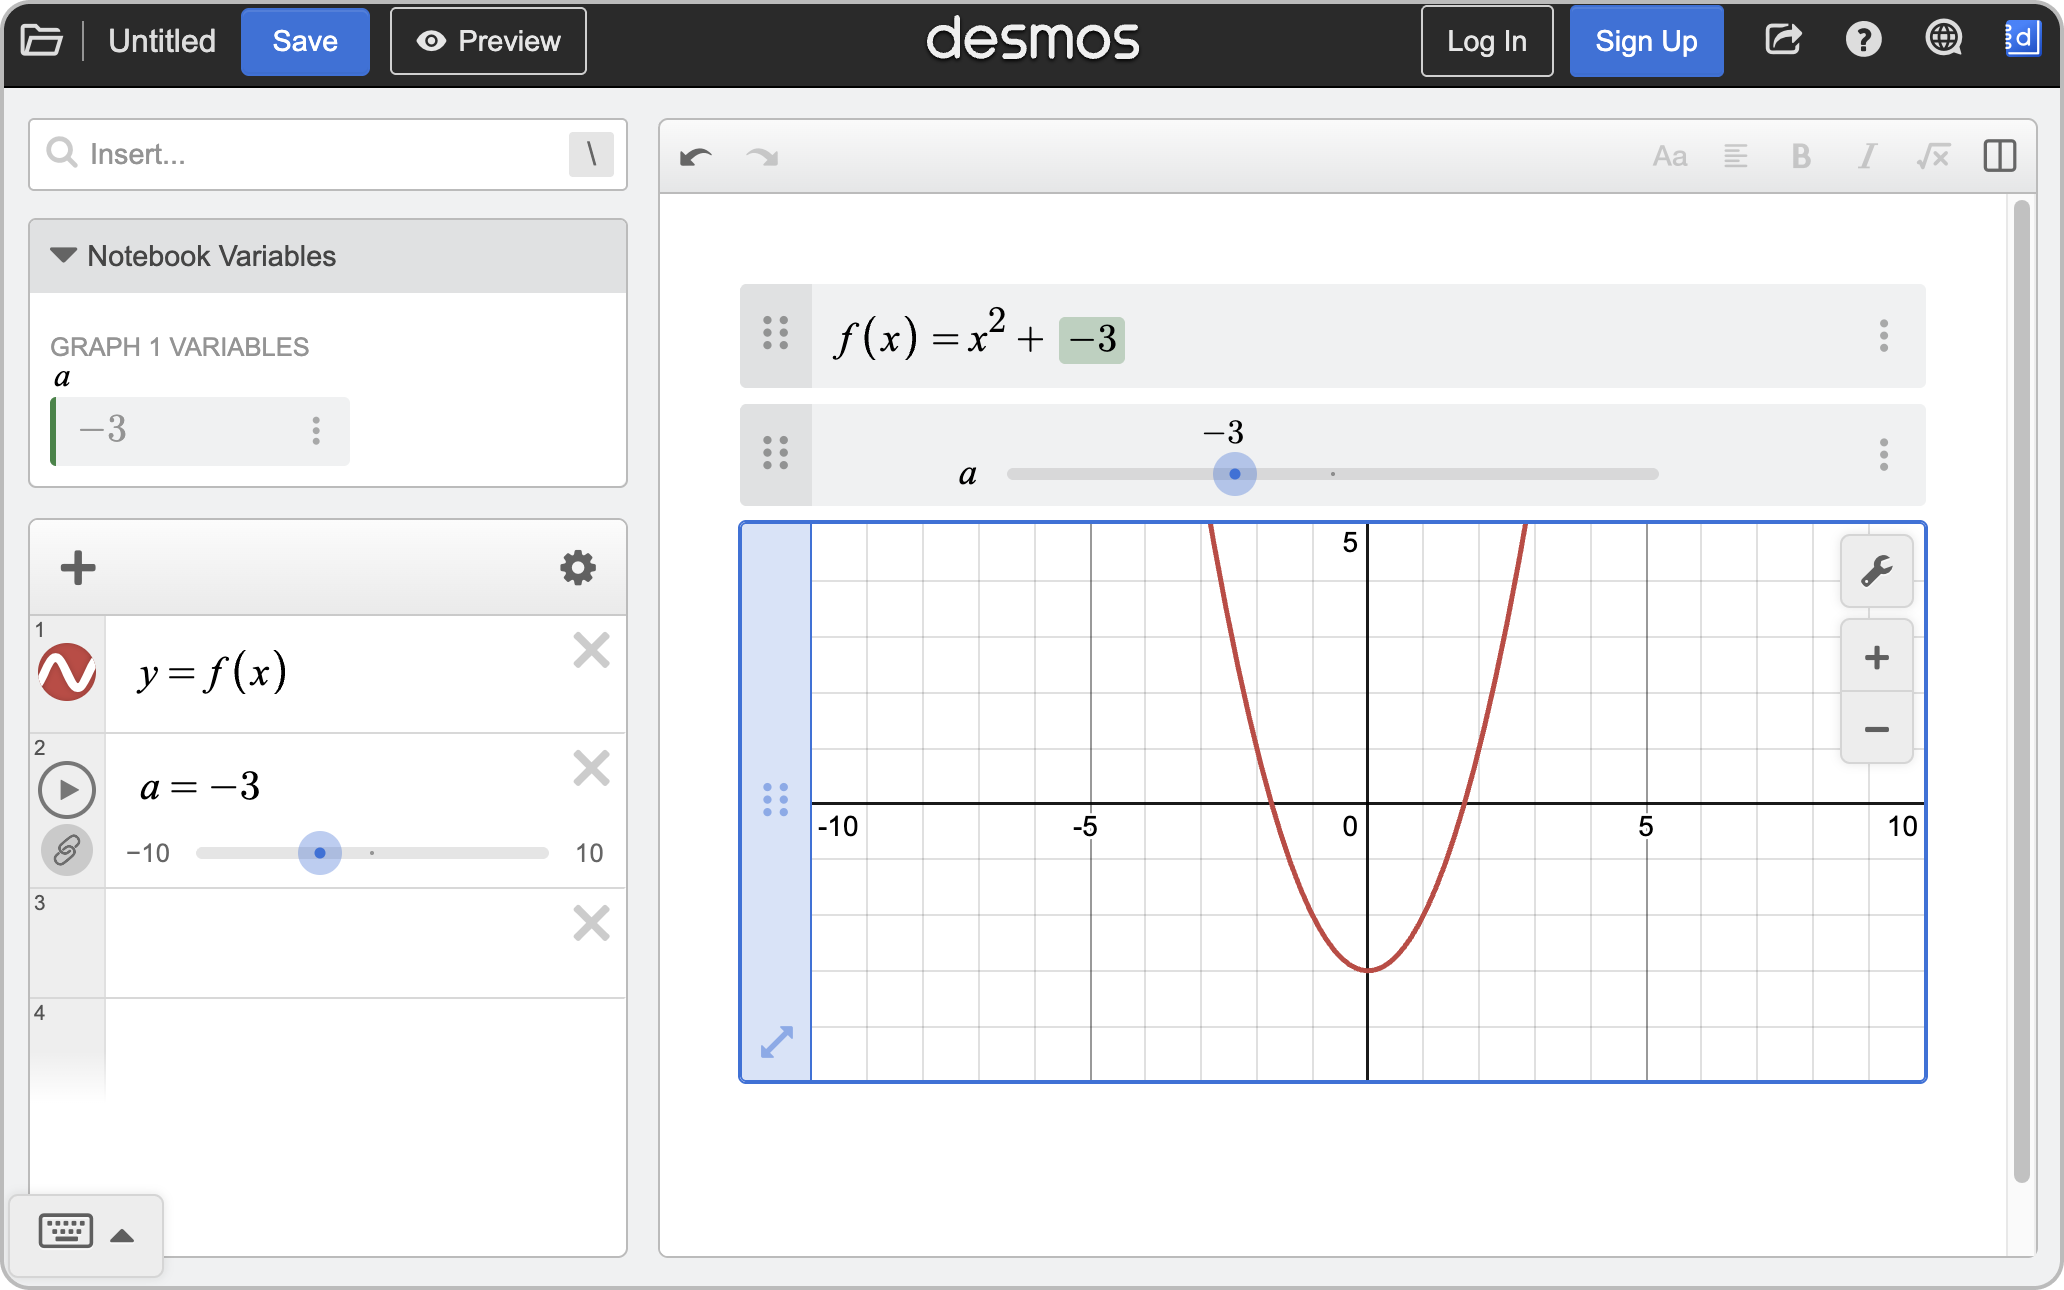
Task: Expand the keyboard panel arrow
Action: point(122,1235)
